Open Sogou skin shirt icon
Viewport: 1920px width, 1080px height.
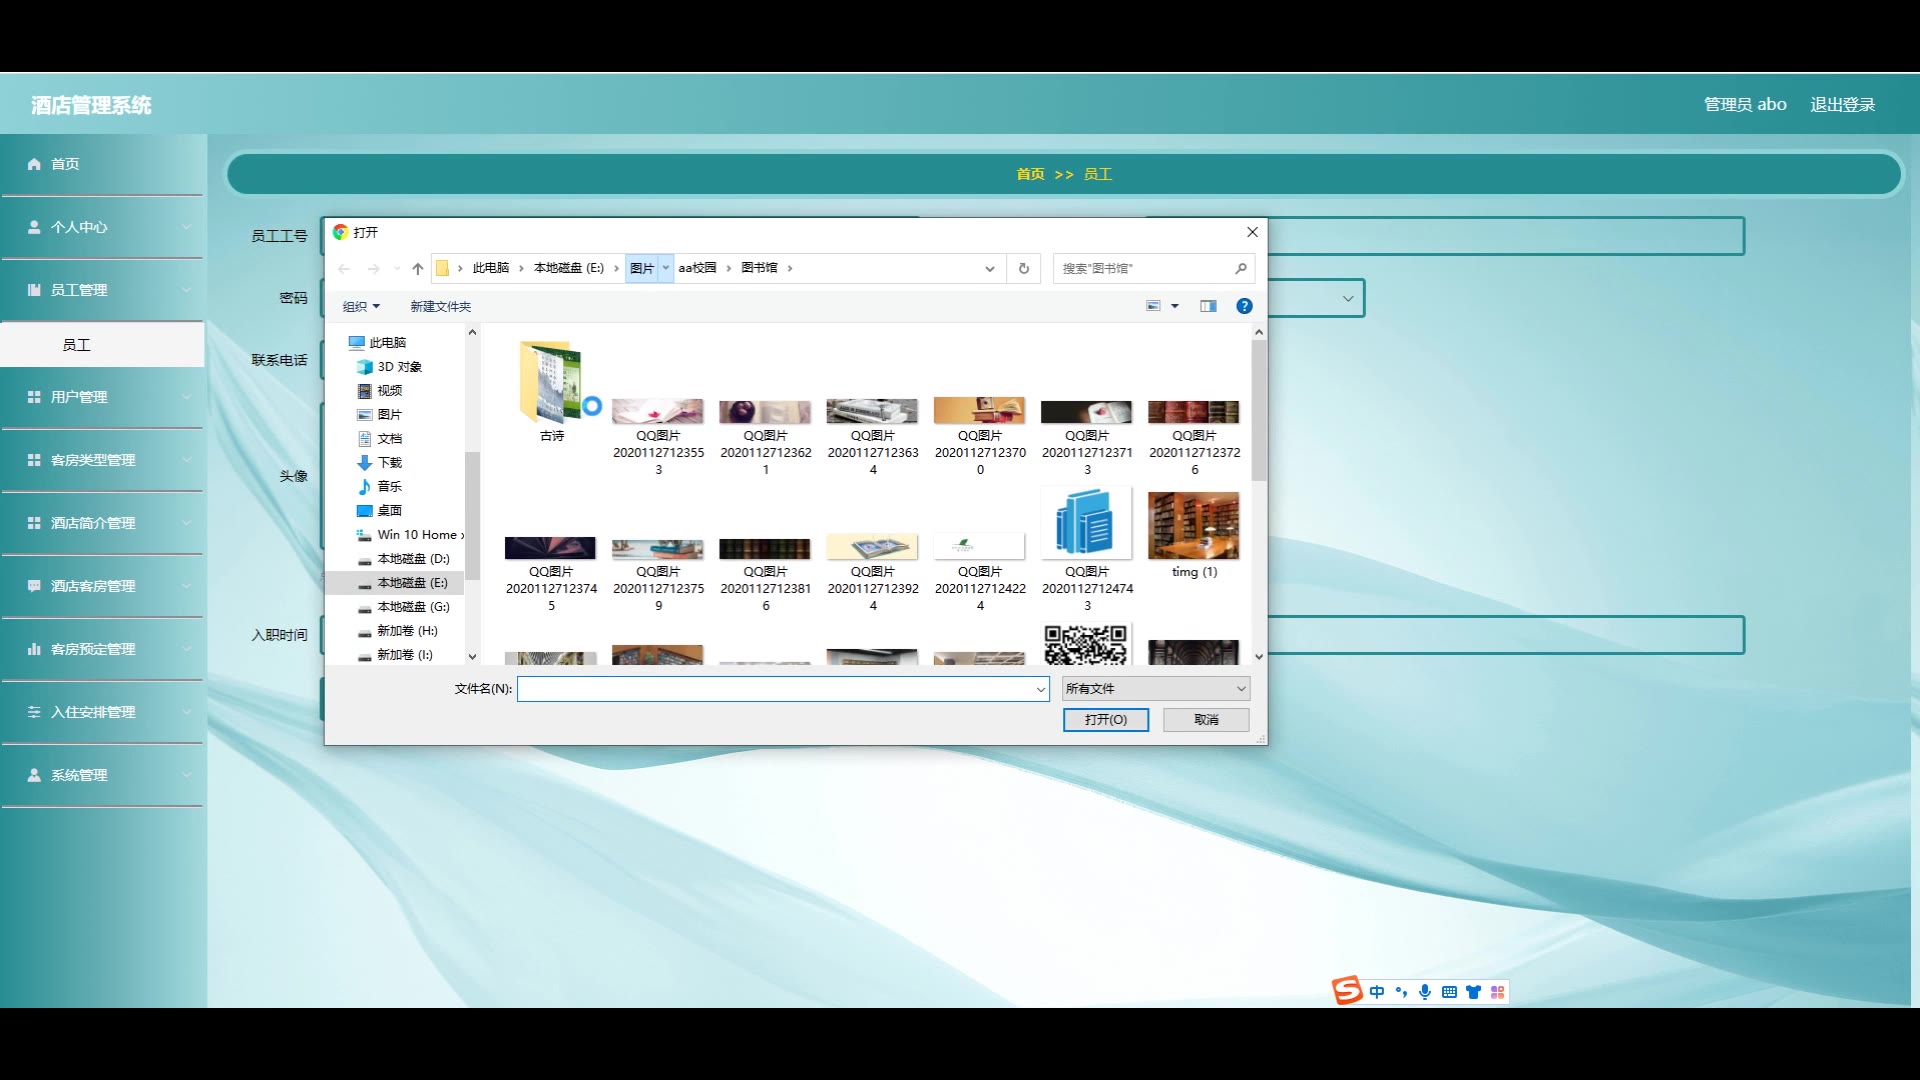point(1473,992)
